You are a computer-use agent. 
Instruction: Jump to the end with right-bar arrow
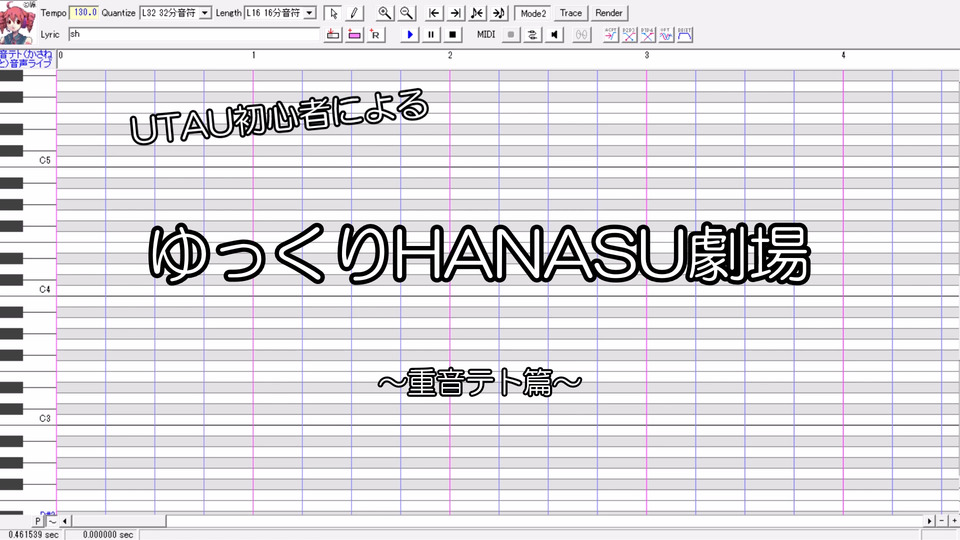[456, 13]
